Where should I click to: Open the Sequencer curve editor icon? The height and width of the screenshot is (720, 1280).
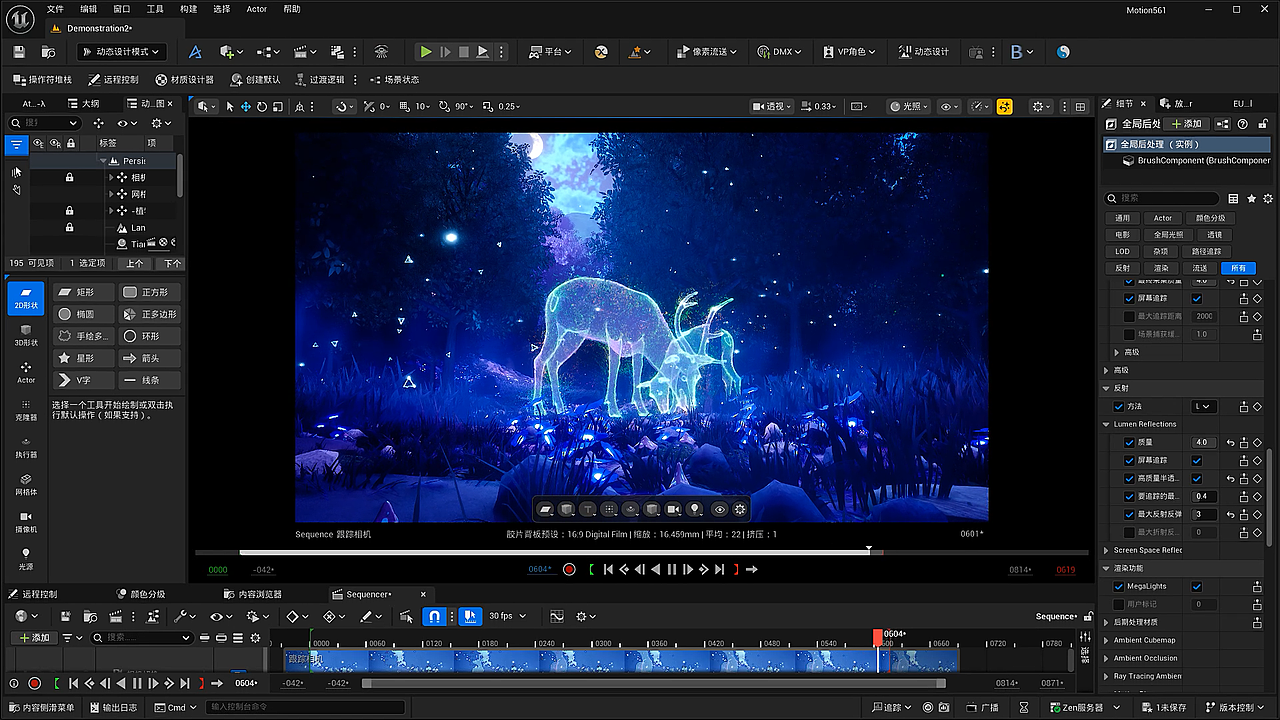(557, 616)
